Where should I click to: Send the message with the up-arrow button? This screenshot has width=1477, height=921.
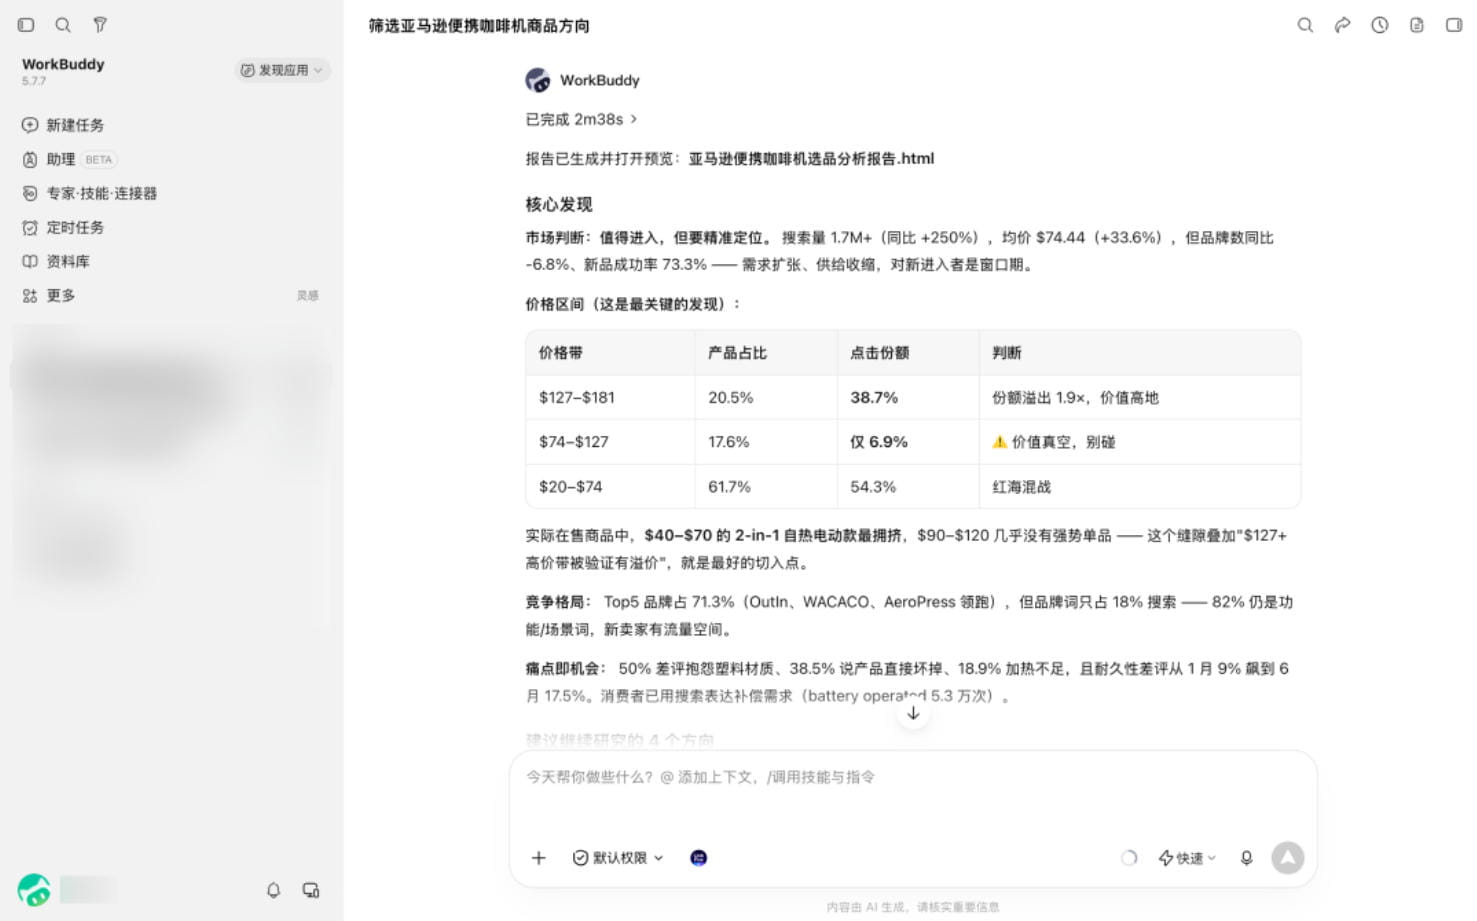[1288, 858]
